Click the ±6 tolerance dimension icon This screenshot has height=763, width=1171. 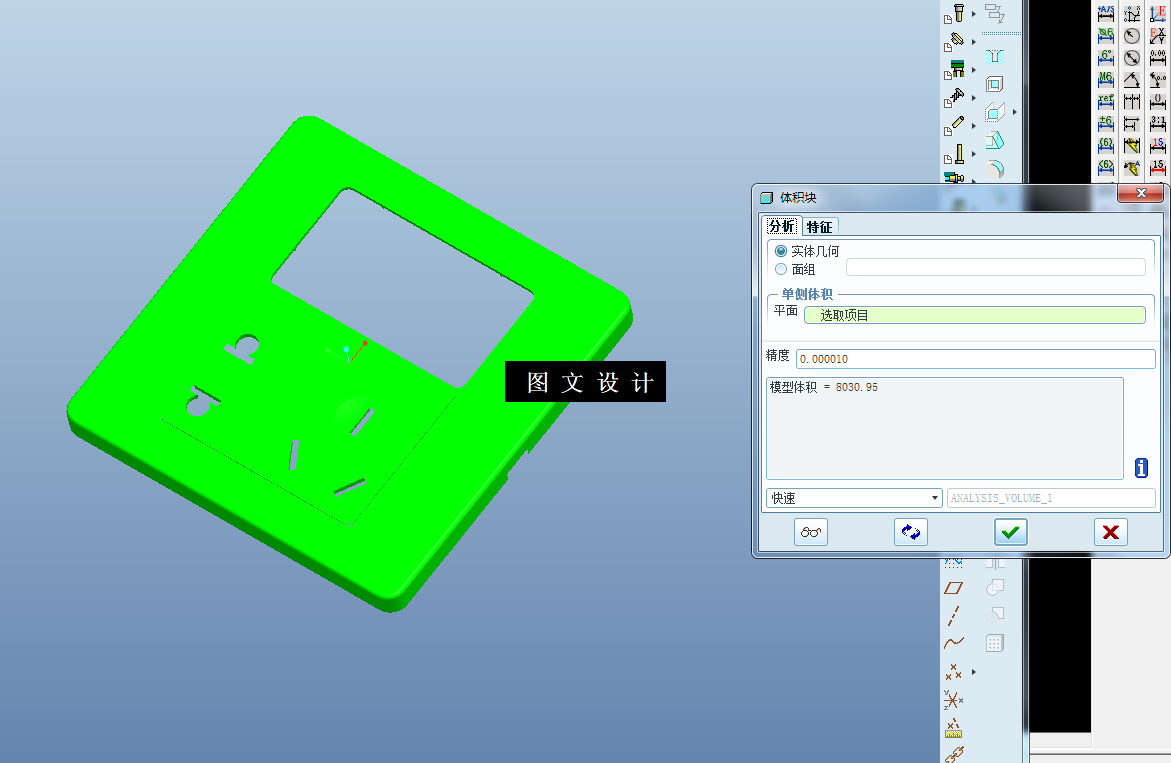[x=1106, y=123]
